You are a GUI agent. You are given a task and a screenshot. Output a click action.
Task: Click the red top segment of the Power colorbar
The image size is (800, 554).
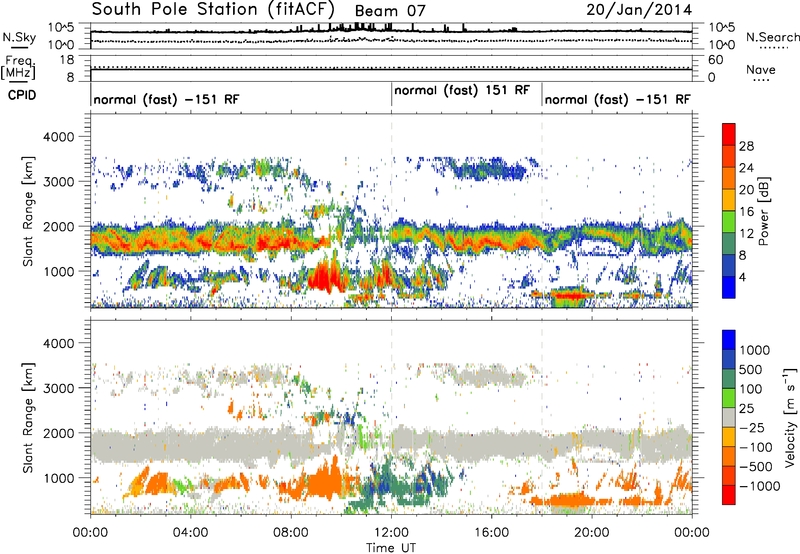(x=729, y=134)
